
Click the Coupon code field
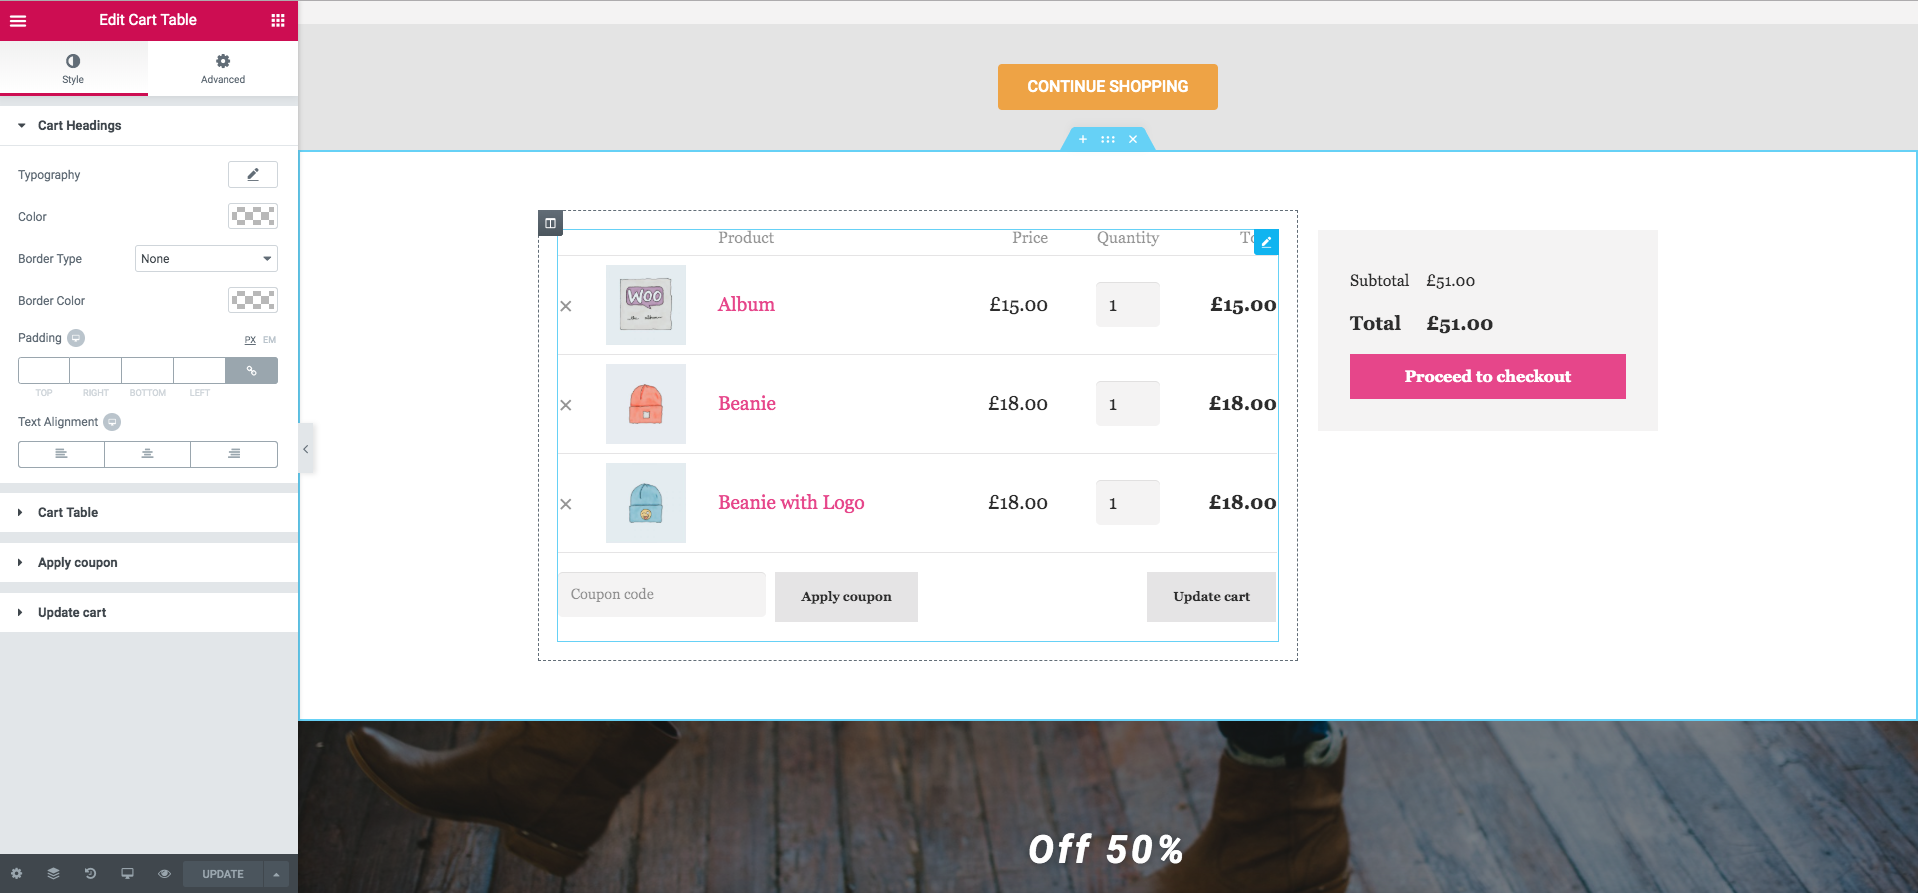point(662,595)
